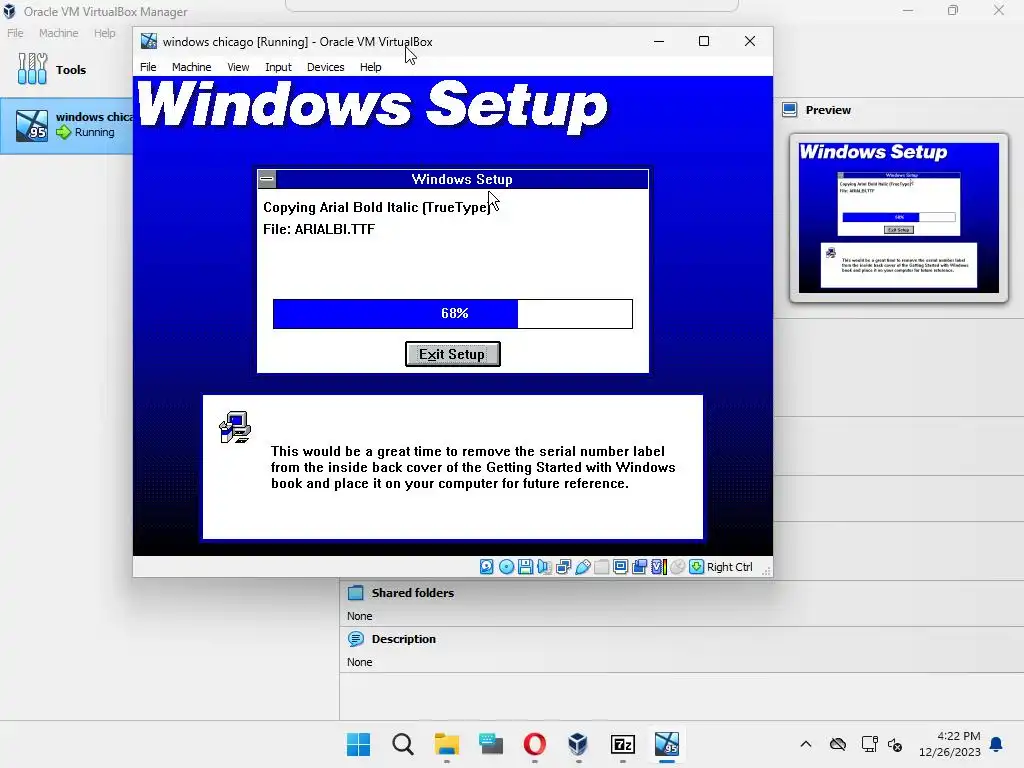
Task: Open the Tools icon in VirtualBox Manager
Action: 32,69
